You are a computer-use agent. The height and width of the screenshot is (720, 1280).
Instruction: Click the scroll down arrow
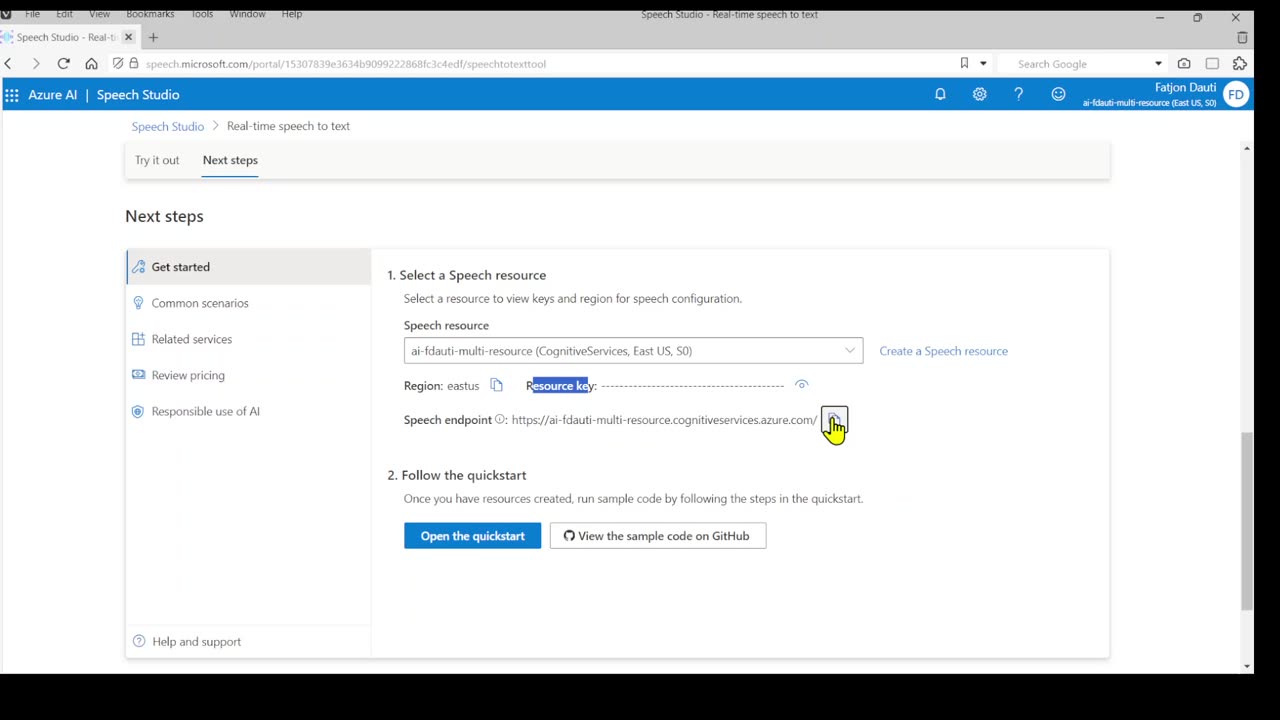pyautogui.click(x=1246, y=666)
